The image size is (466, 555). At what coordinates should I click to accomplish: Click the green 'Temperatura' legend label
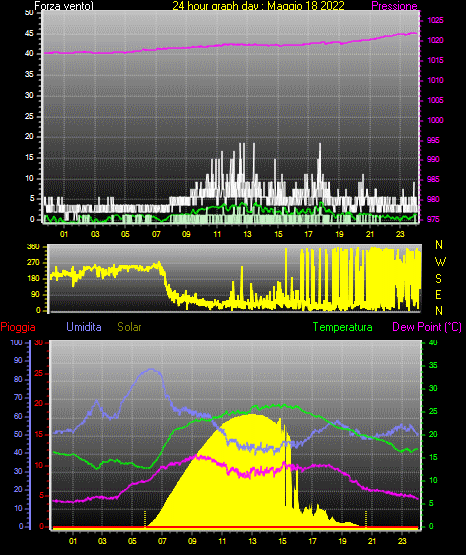tap(343, 327)
